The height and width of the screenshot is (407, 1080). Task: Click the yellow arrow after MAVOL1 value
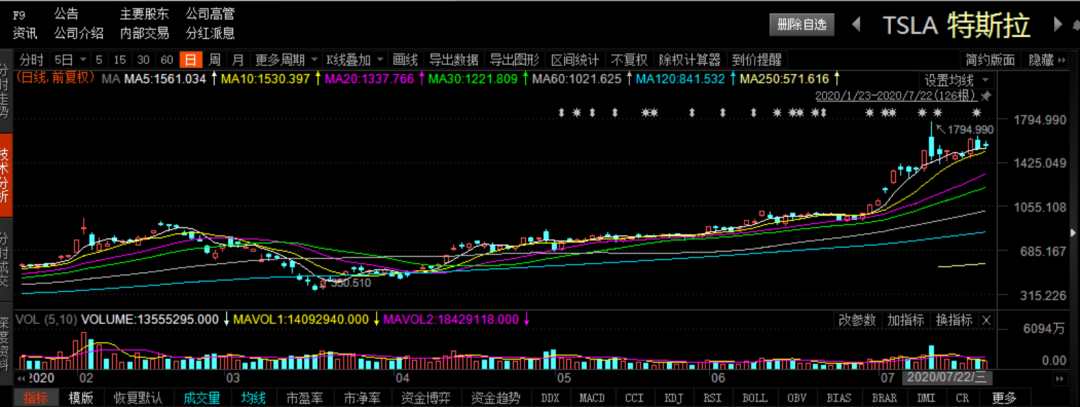point(376,320)
